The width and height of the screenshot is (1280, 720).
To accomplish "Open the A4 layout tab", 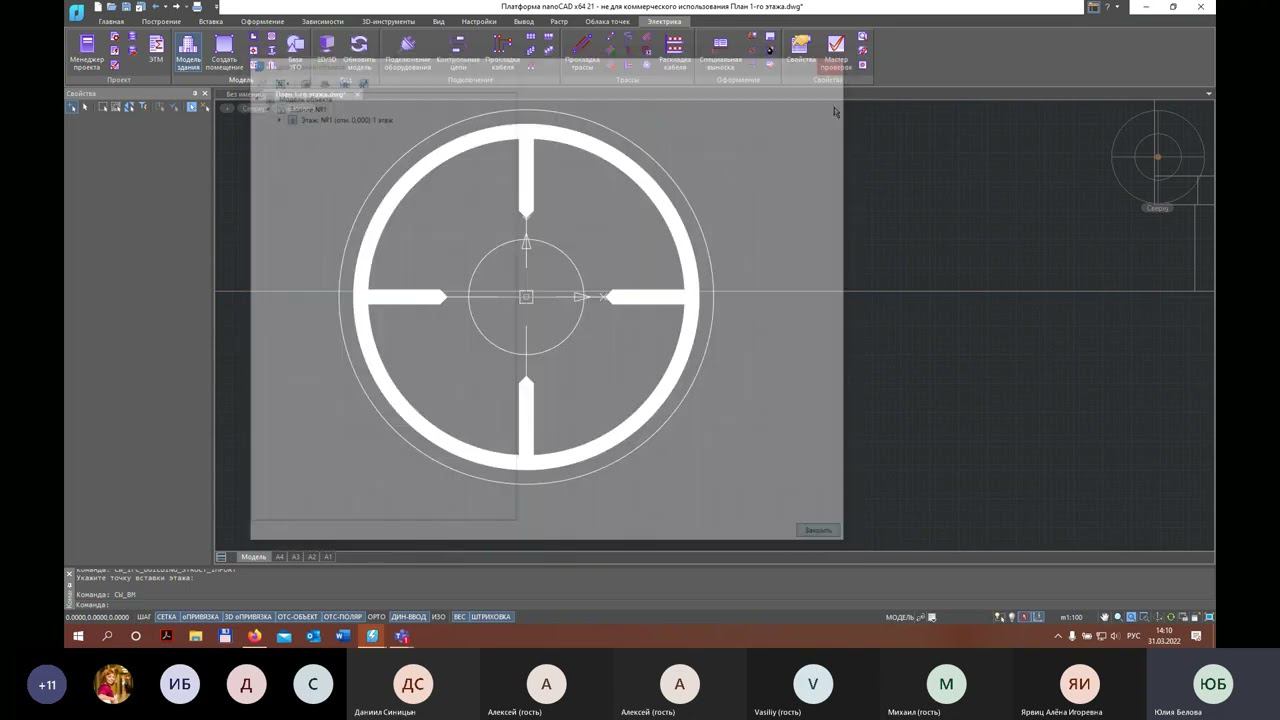I will pos(280,557).
